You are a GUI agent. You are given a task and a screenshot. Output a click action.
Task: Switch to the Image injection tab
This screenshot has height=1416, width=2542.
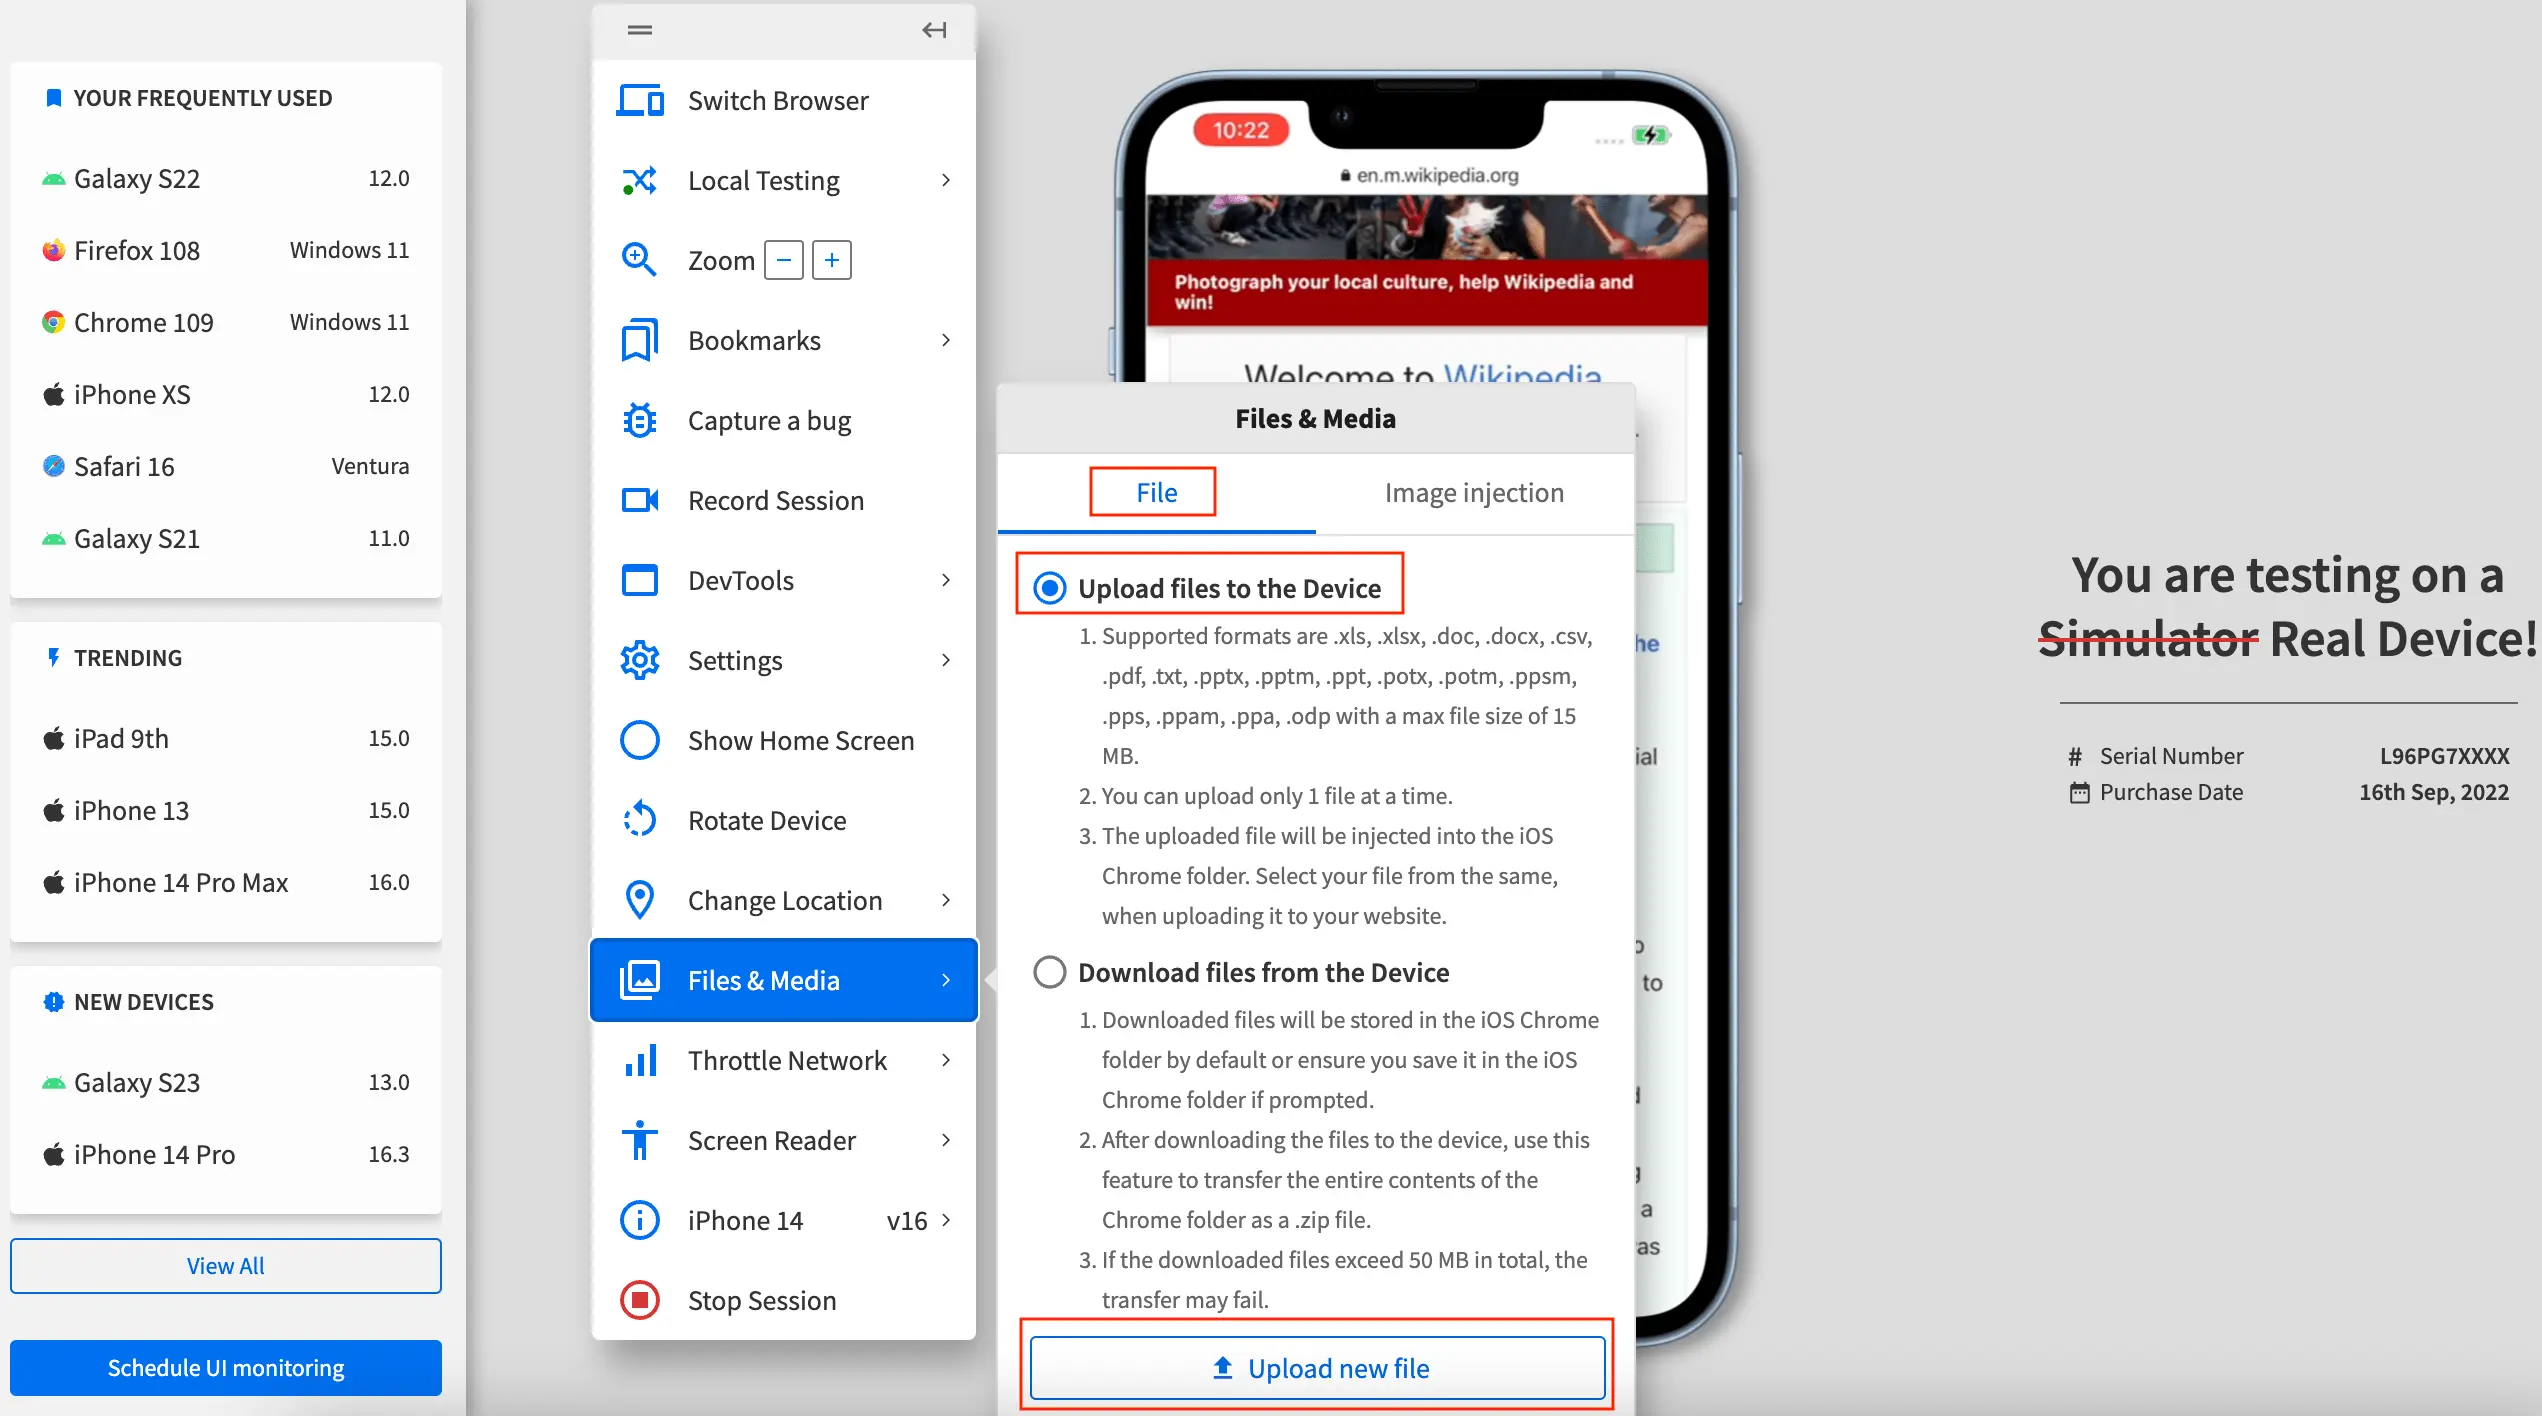point(1475,490)
